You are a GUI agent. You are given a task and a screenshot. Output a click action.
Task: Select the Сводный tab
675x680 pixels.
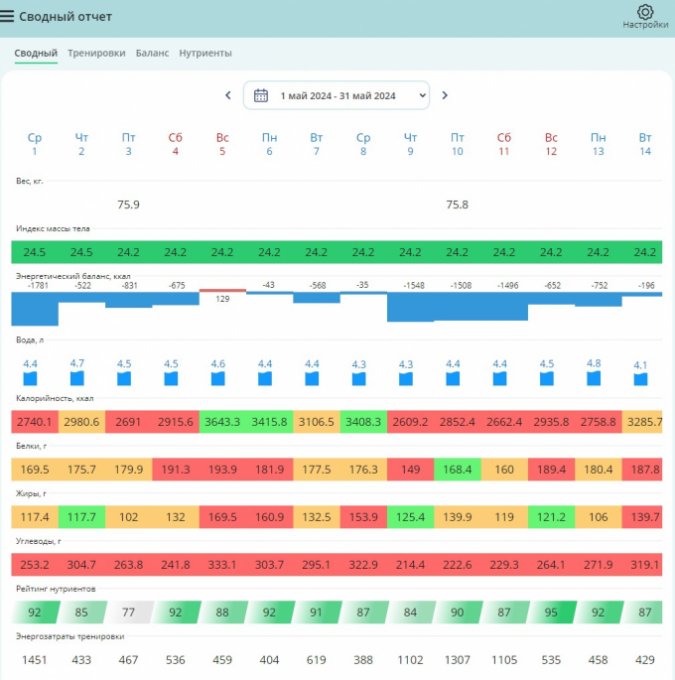pos(35,53)
